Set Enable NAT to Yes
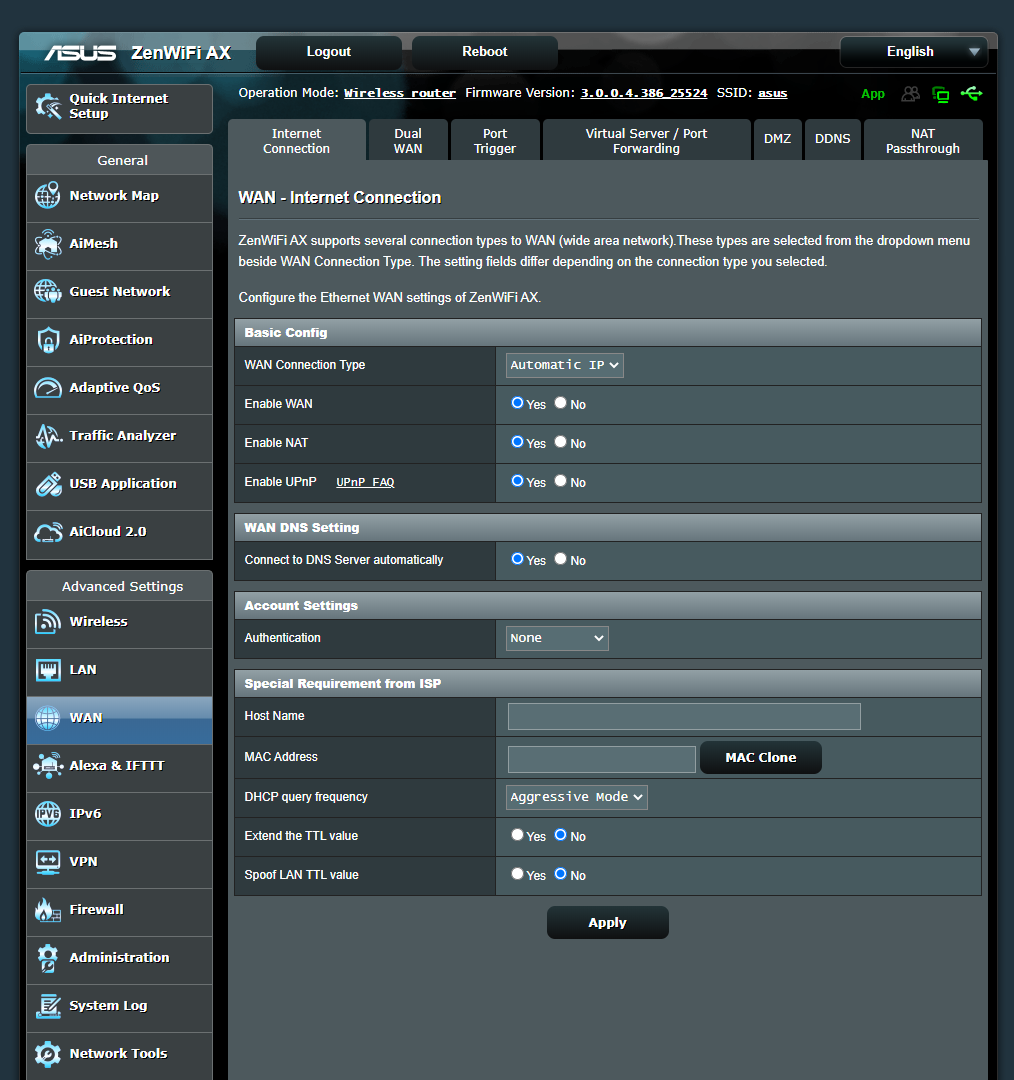The height and width of the screenshot is (1080, 1014). [x=517, y=442]
